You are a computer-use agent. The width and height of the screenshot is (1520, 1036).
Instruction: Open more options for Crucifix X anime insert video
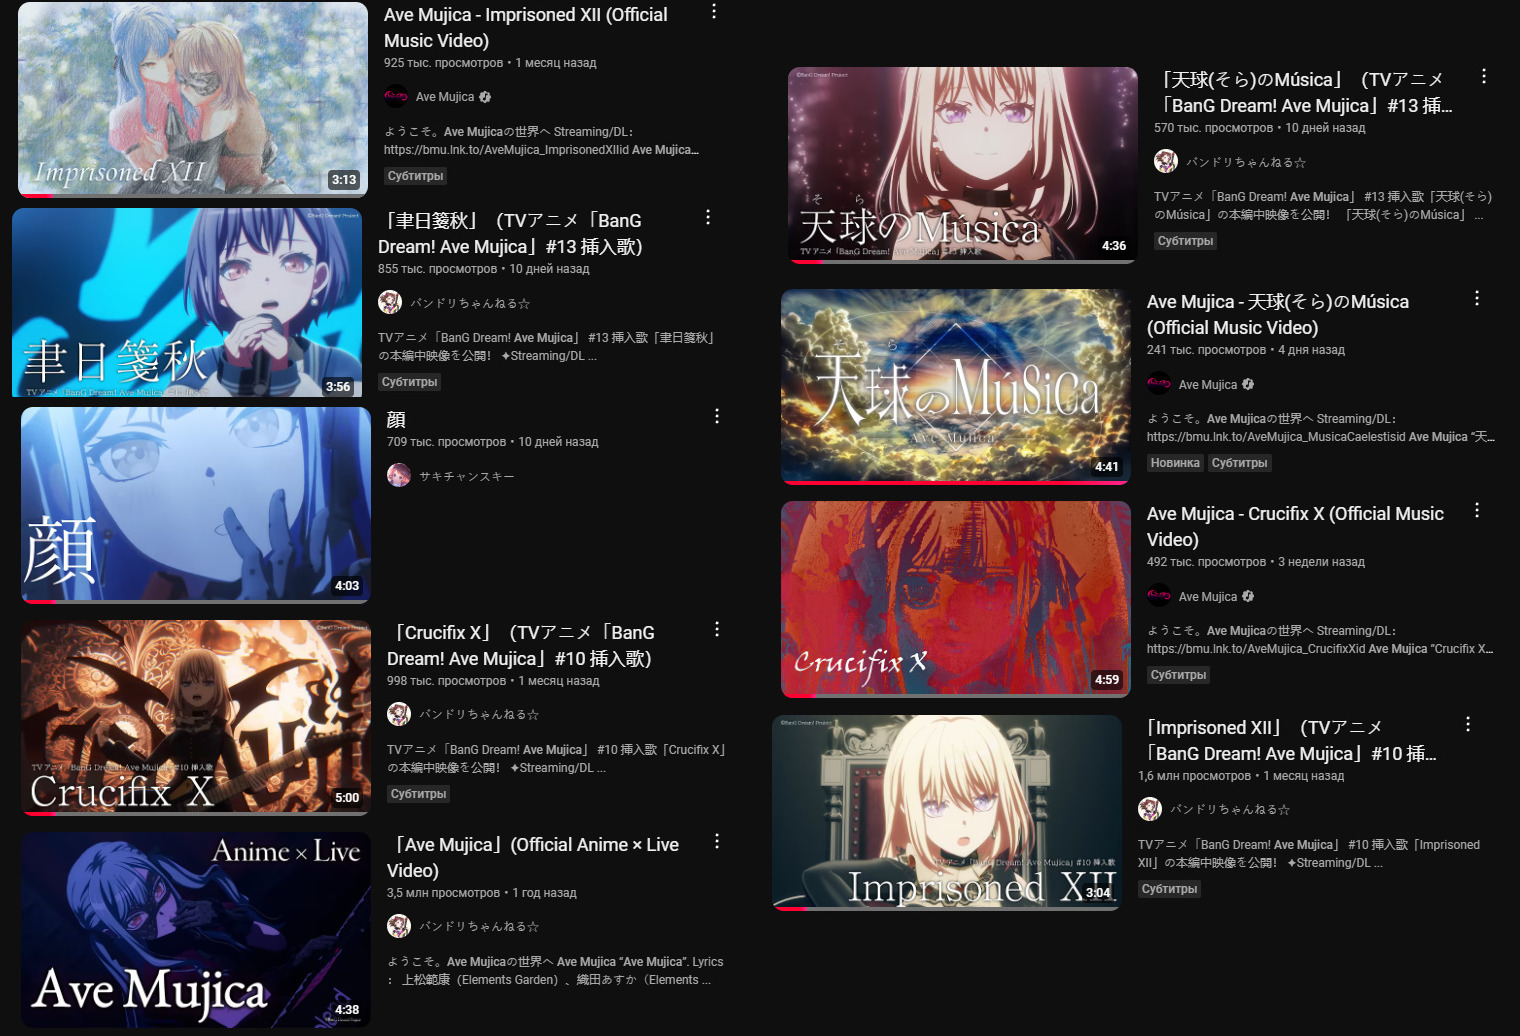coord(717,629)
